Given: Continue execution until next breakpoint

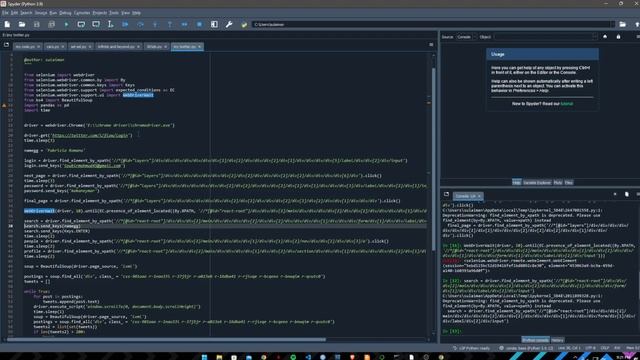Looking at the screenshot, I should click(x=184, y=24).
